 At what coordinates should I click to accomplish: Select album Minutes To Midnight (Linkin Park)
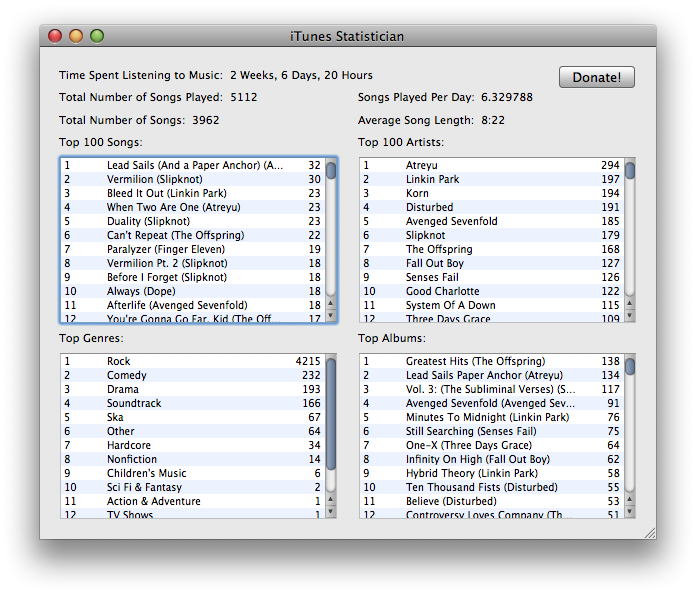pyautogui.click(x=492, y=417)
